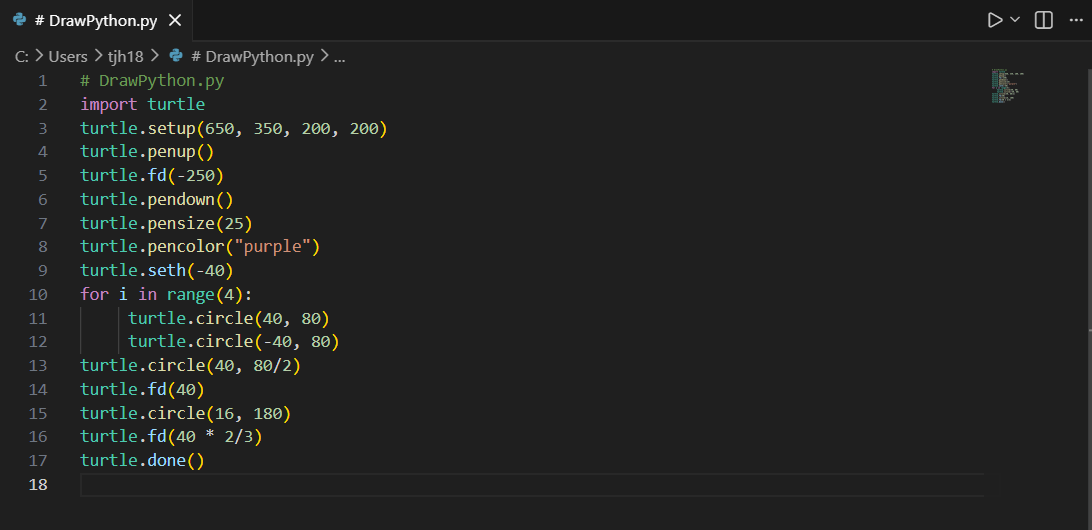
Task: Open the More Actions ellipsis menu
Action: 1076,20
